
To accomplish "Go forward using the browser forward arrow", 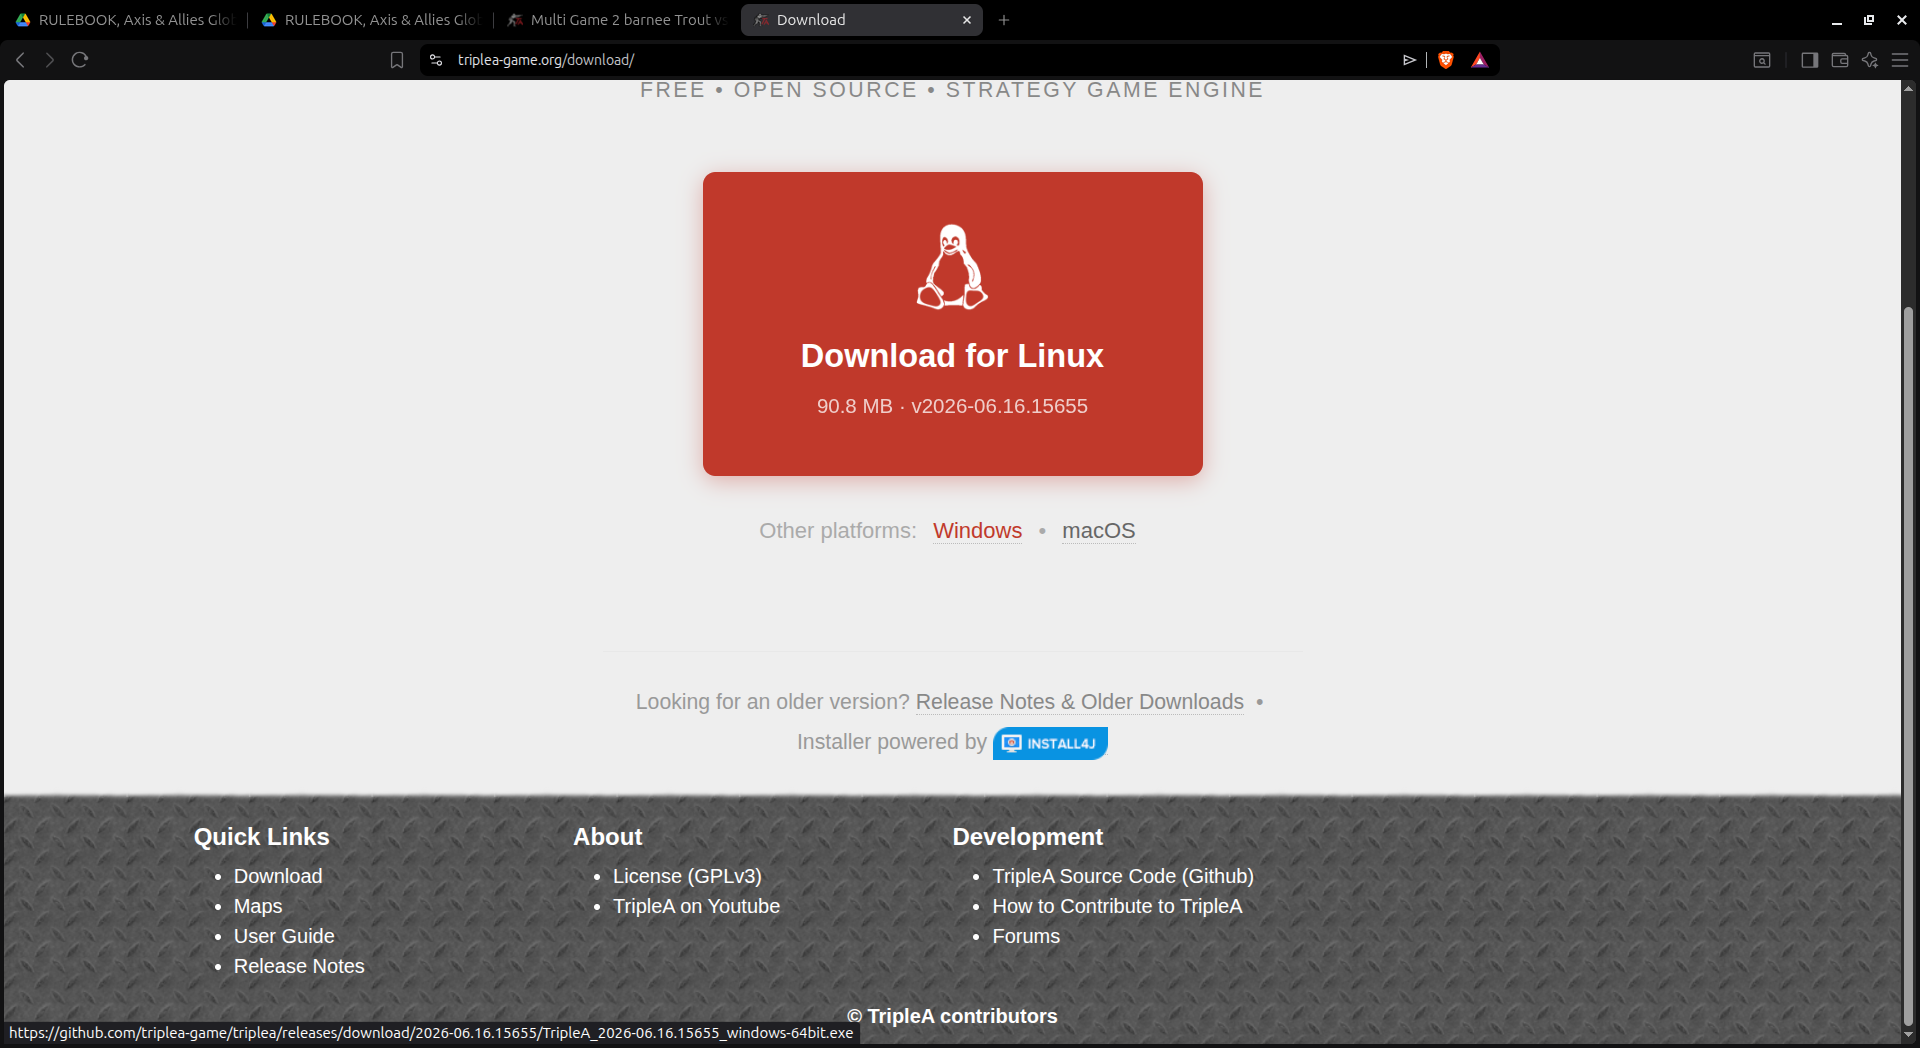I will coord(50,60).
